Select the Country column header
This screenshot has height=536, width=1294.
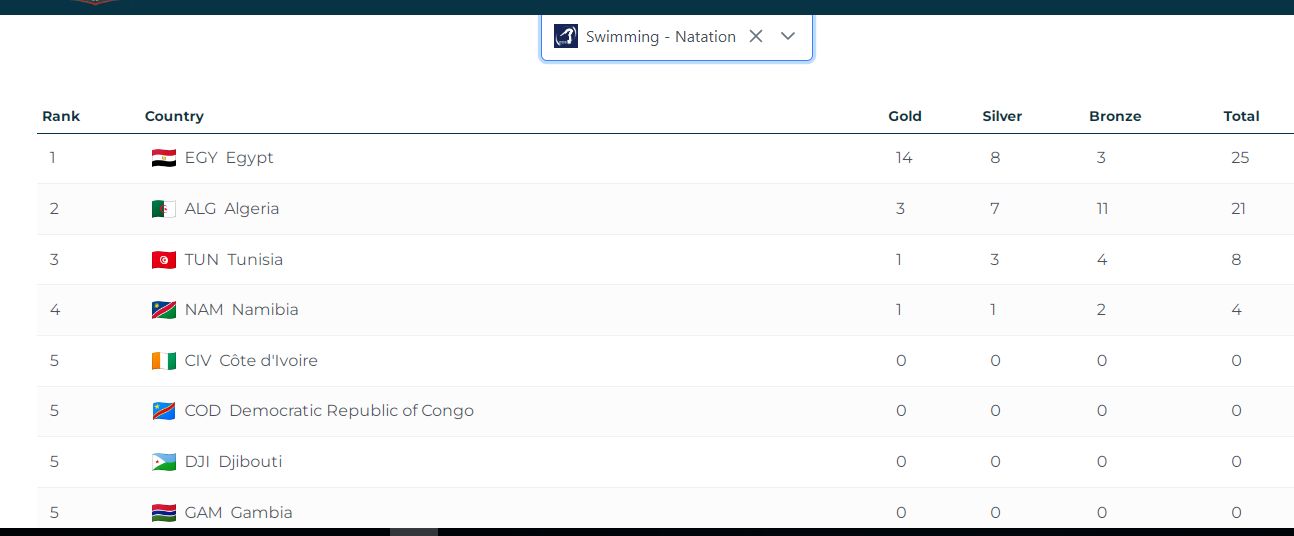point(174,116)
